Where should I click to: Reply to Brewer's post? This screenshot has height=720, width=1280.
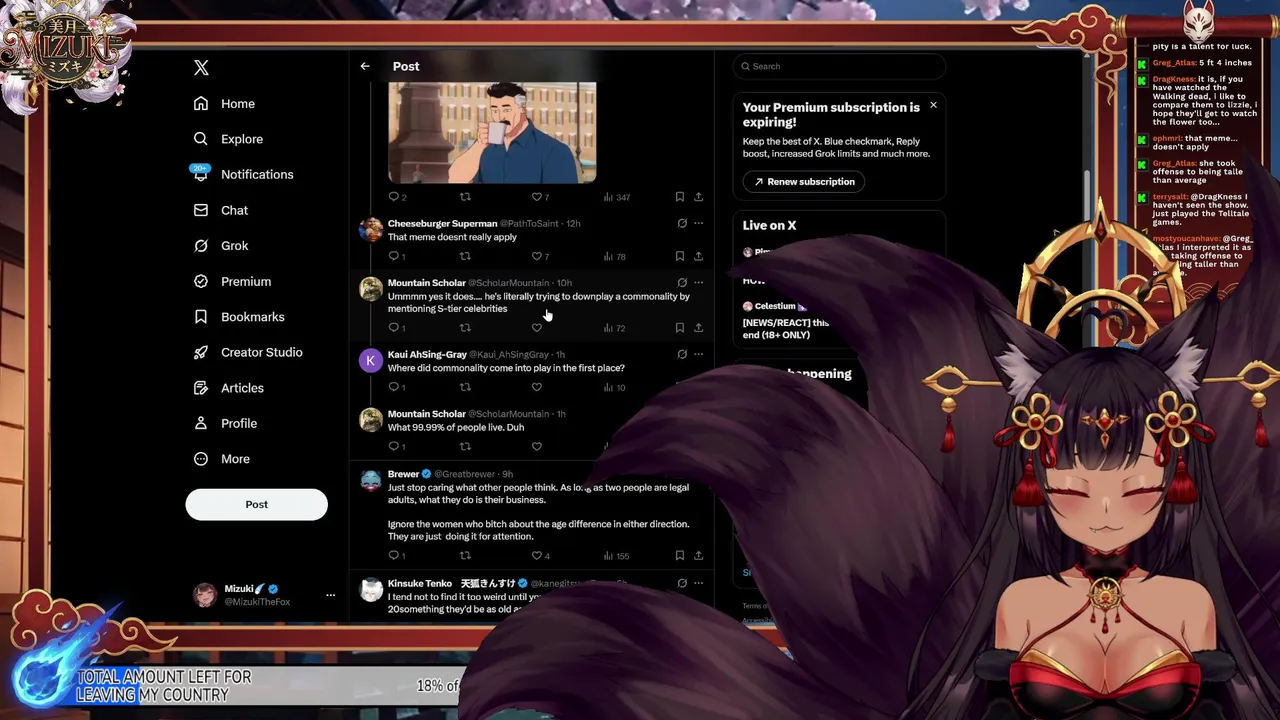[396, 556]
